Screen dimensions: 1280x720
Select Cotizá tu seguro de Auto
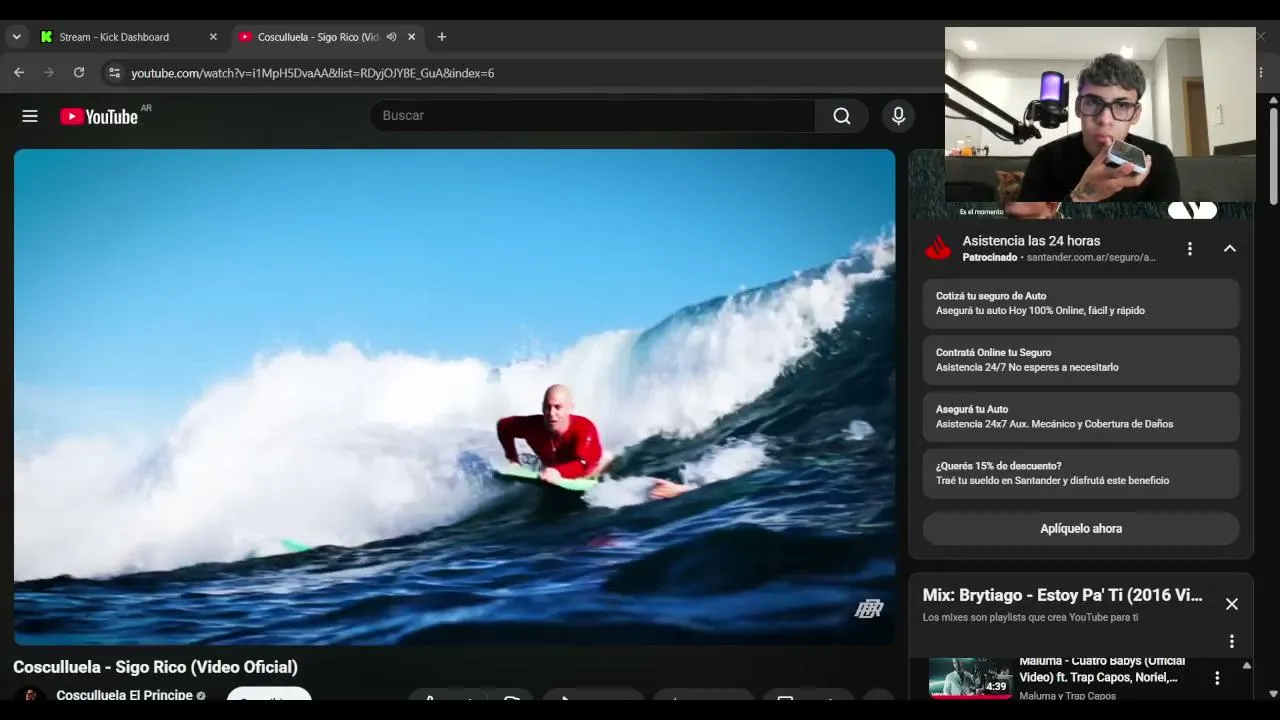click(1081, 303)
